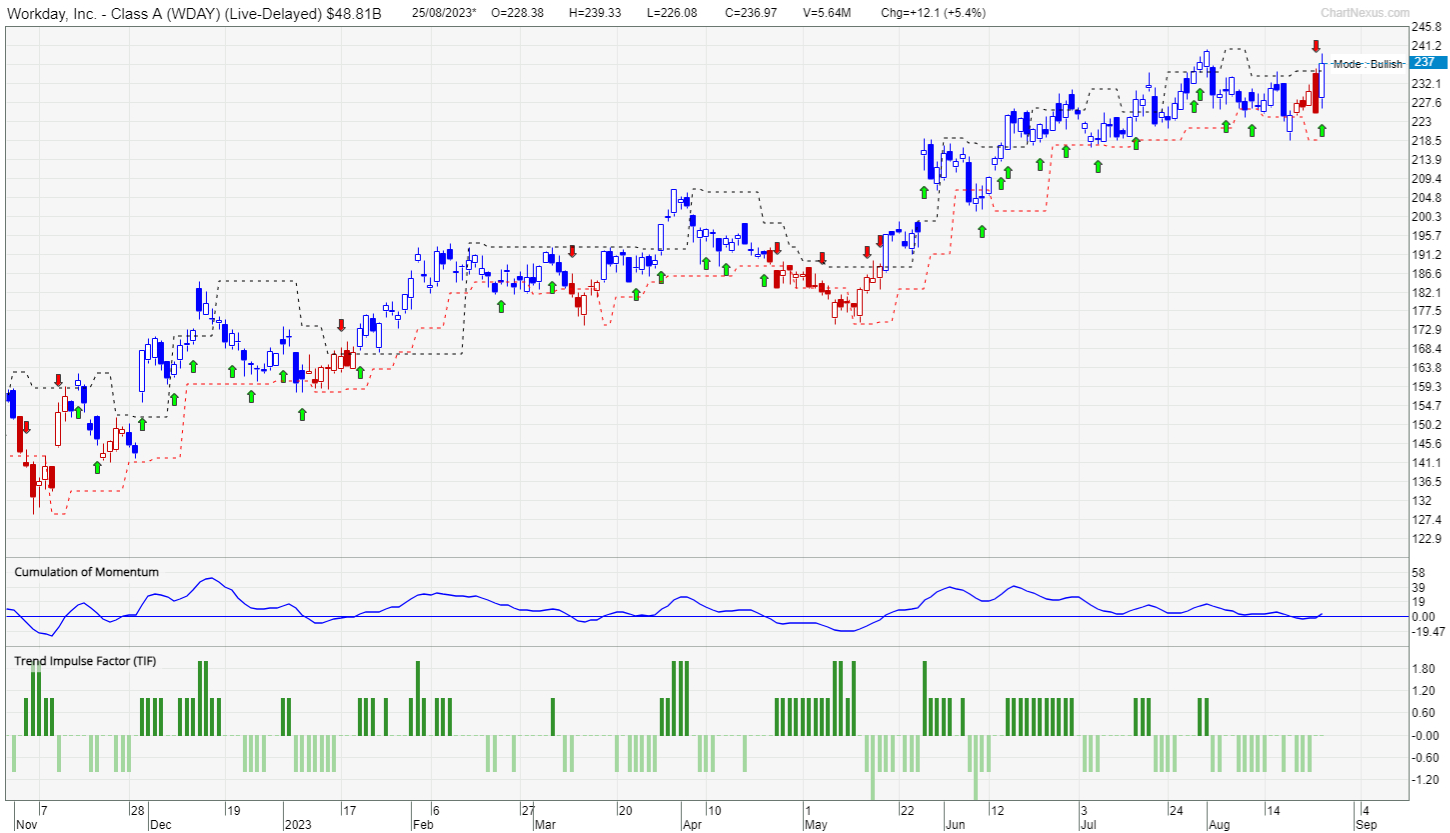Viewport: 1450px width, 833px height.
Task: Click the 245.8 price axis label
Action: click(1425, 27)
